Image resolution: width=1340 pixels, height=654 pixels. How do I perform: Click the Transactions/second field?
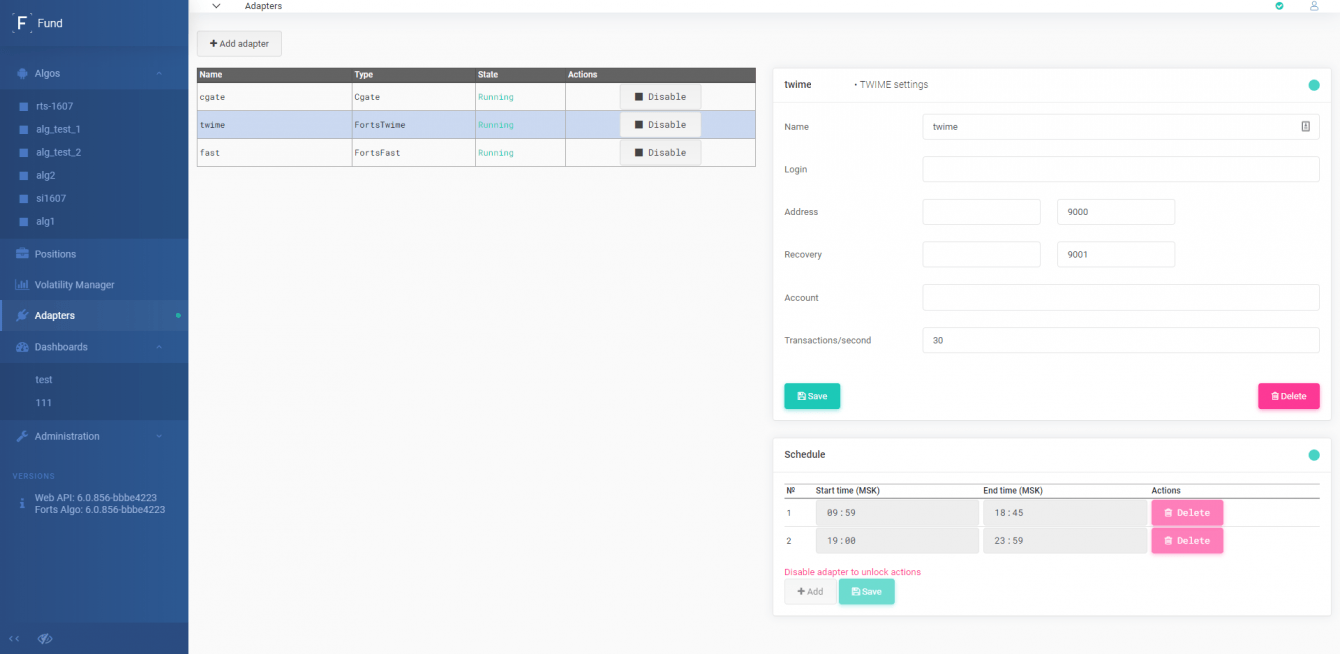1121,340
